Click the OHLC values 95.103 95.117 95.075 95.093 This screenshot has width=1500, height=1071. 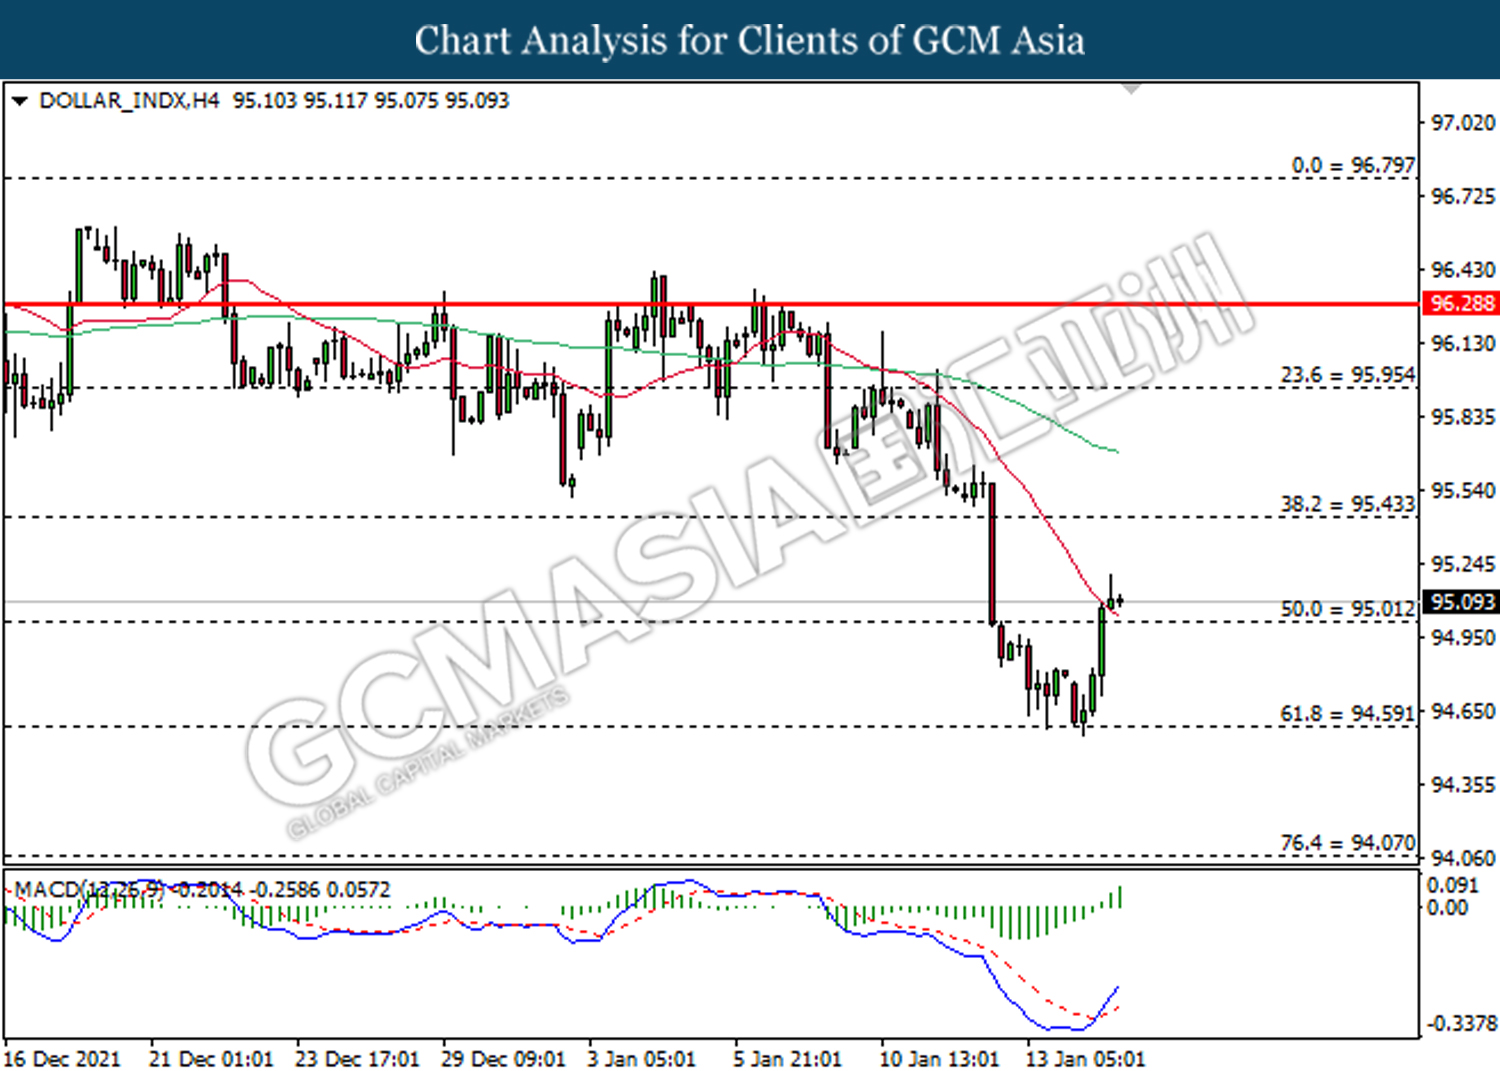[371, 101]
